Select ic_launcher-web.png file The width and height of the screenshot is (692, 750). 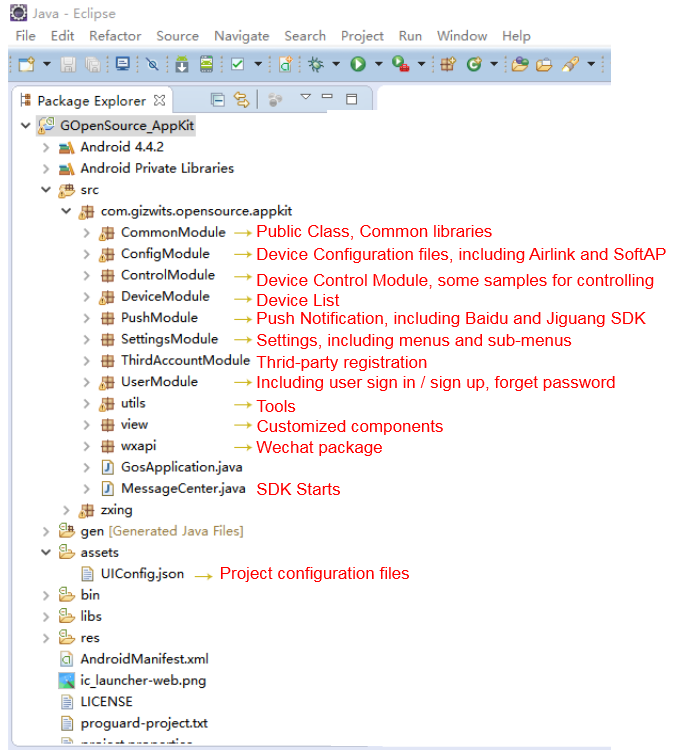tap(143, 681)
